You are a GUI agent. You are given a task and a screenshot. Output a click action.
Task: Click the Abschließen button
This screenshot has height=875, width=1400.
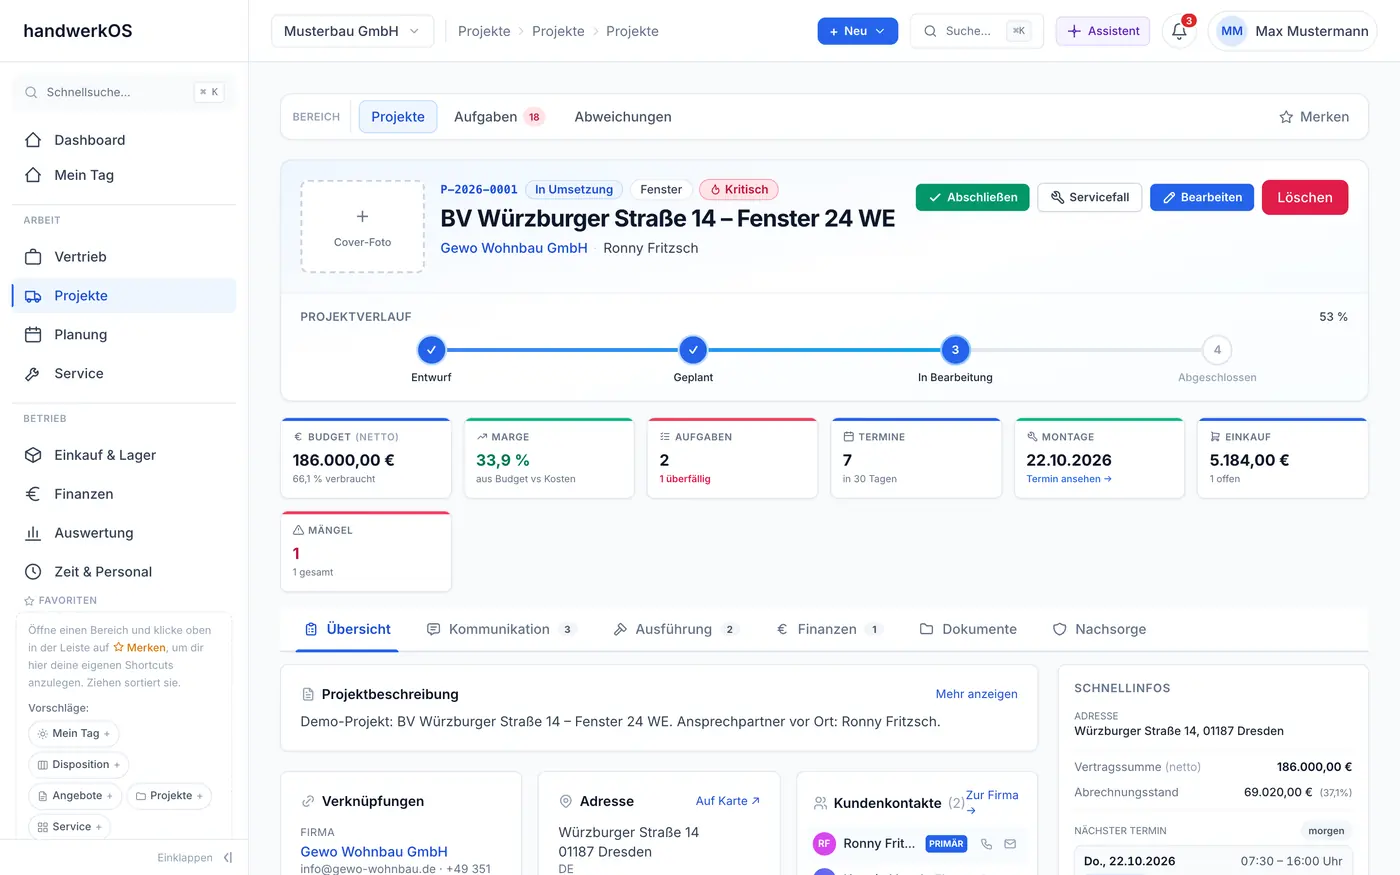[x=972, y=197]
